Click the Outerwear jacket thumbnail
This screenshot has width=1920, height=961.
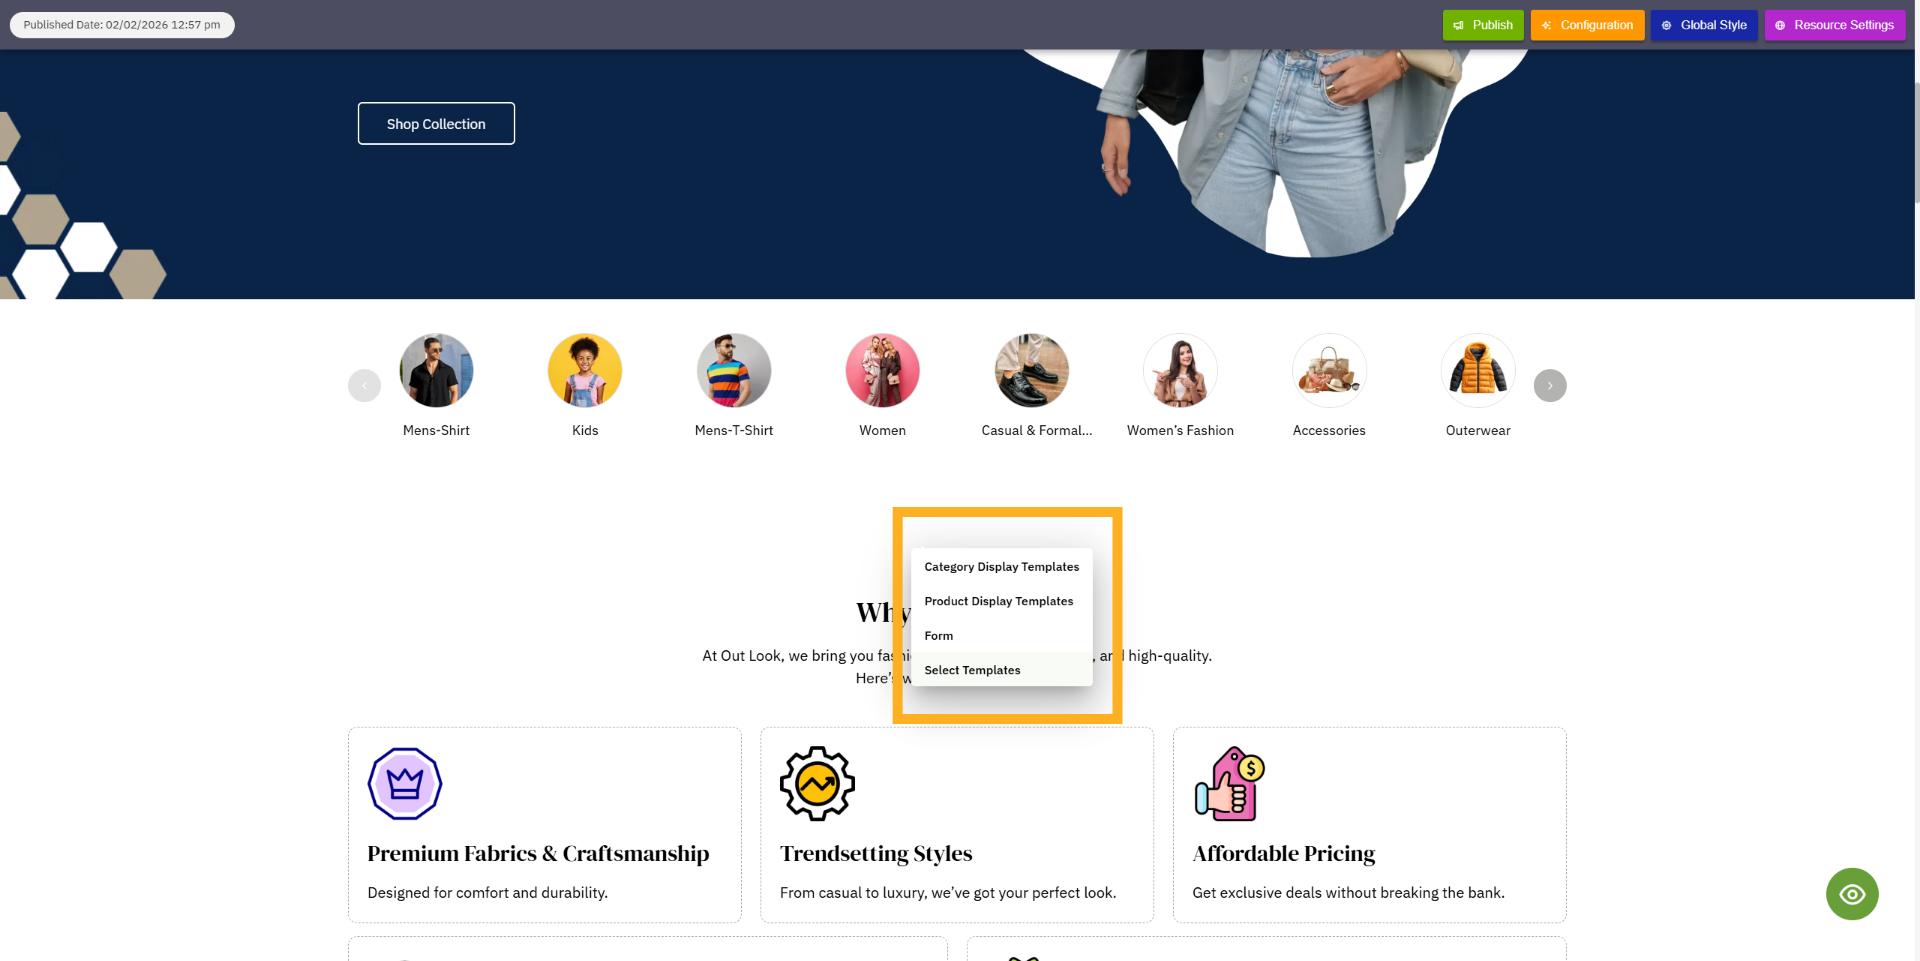(1477, 370)
